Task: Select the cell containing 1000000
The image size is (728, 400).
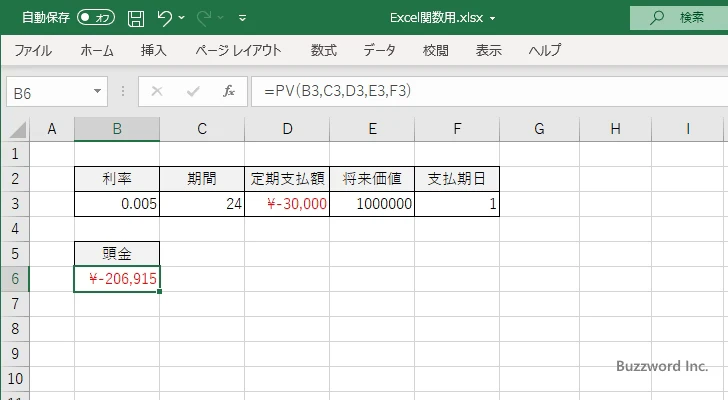Action: click(372, 204)
